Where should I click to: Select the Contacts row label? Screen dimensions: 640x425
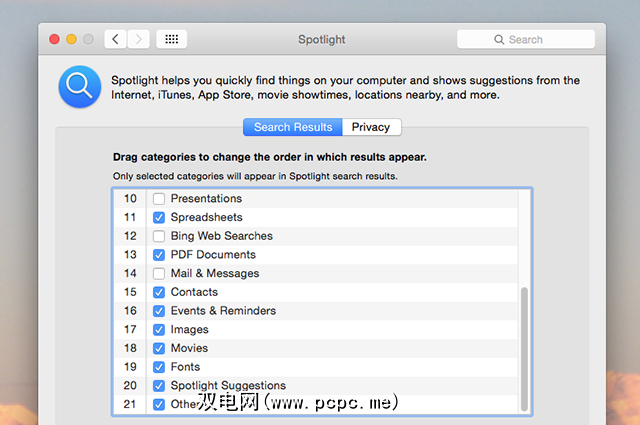click(x=194, y=292)
